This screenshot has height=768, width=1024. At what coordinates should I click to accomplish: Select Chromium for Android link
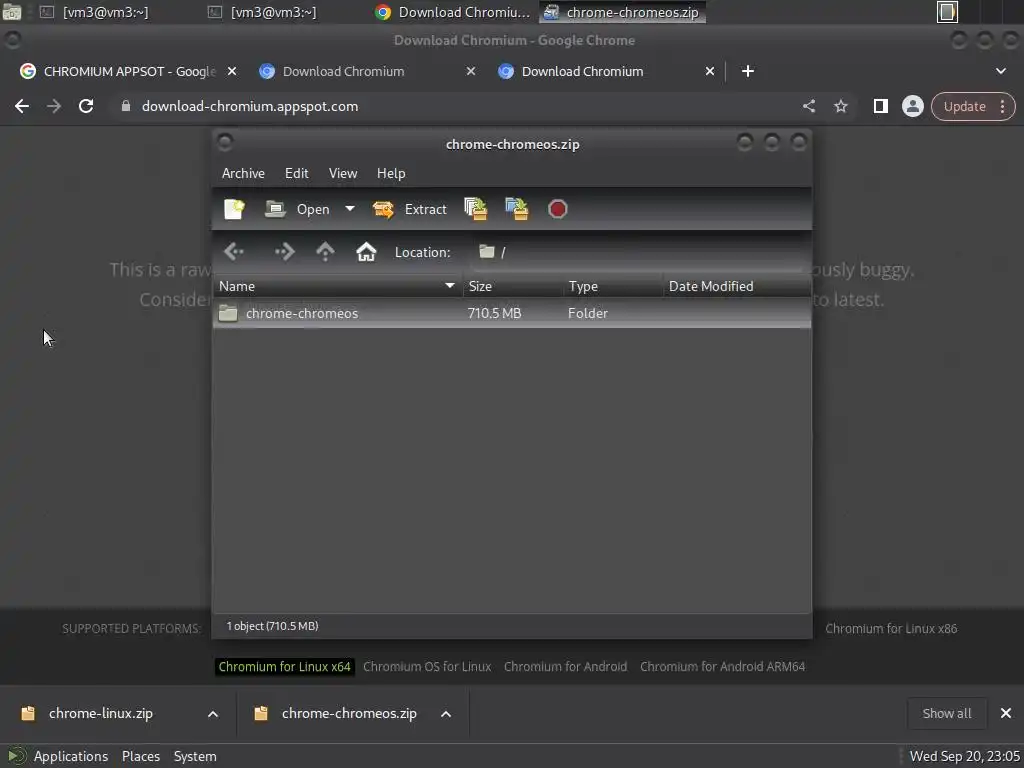pos(566,667)
